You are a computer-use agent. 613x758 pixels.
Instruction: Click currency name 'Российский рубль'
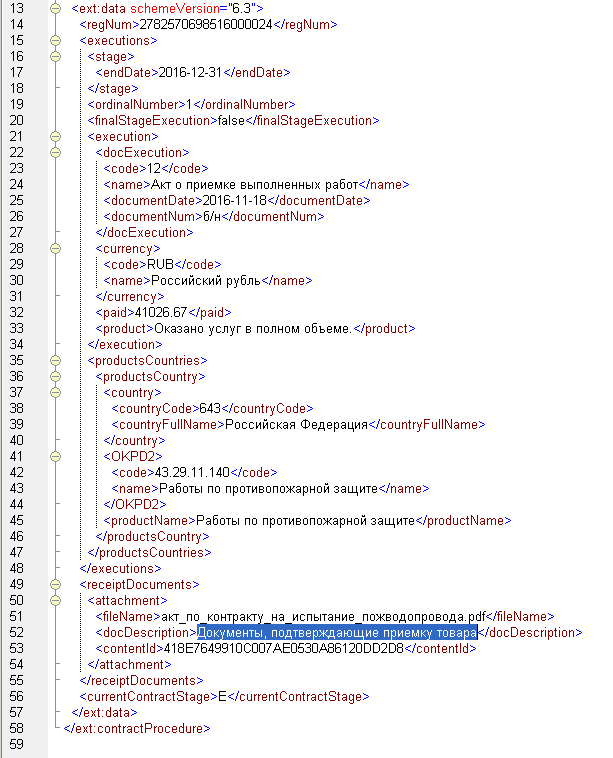(206, 280)
